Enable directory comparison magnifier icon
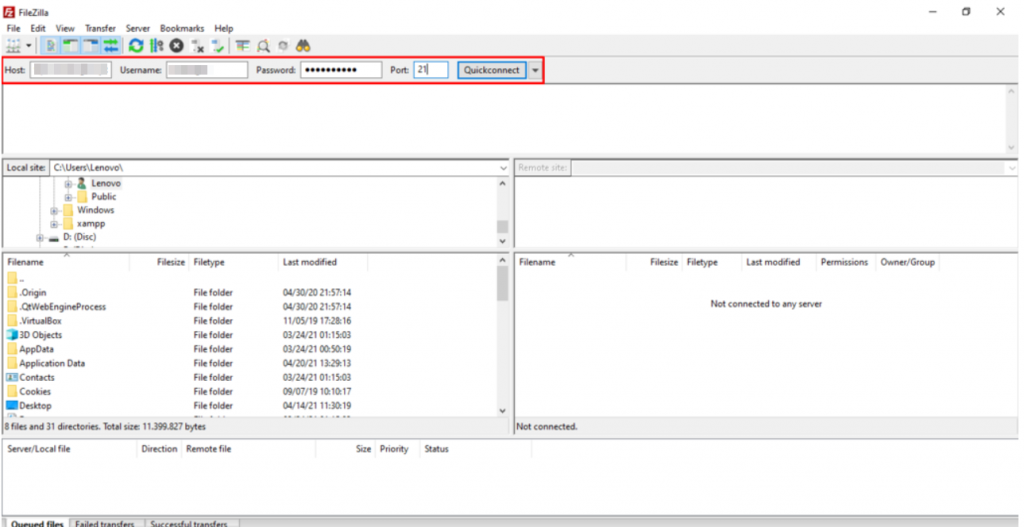 (x=263, y=46)
